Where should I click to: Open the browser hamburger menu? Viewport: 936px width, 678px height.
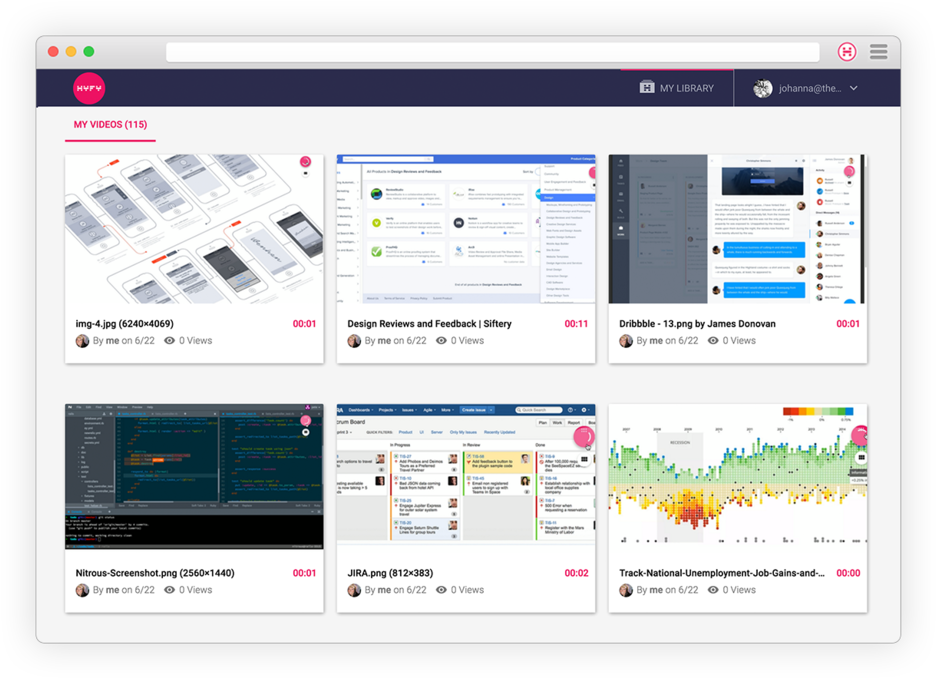(878, 52)
